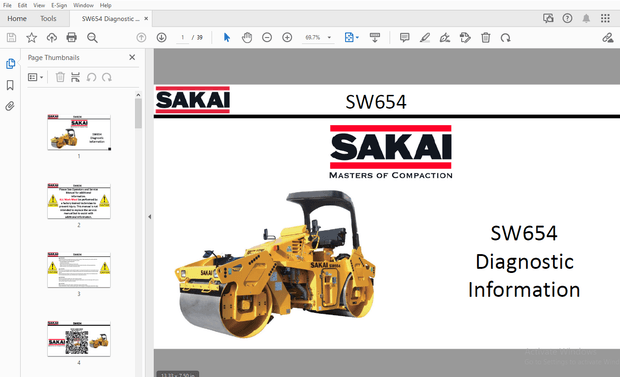Select the SW654 Diagnostic document tab
Screen dimensions: 620x377
(x=110, y=19)
